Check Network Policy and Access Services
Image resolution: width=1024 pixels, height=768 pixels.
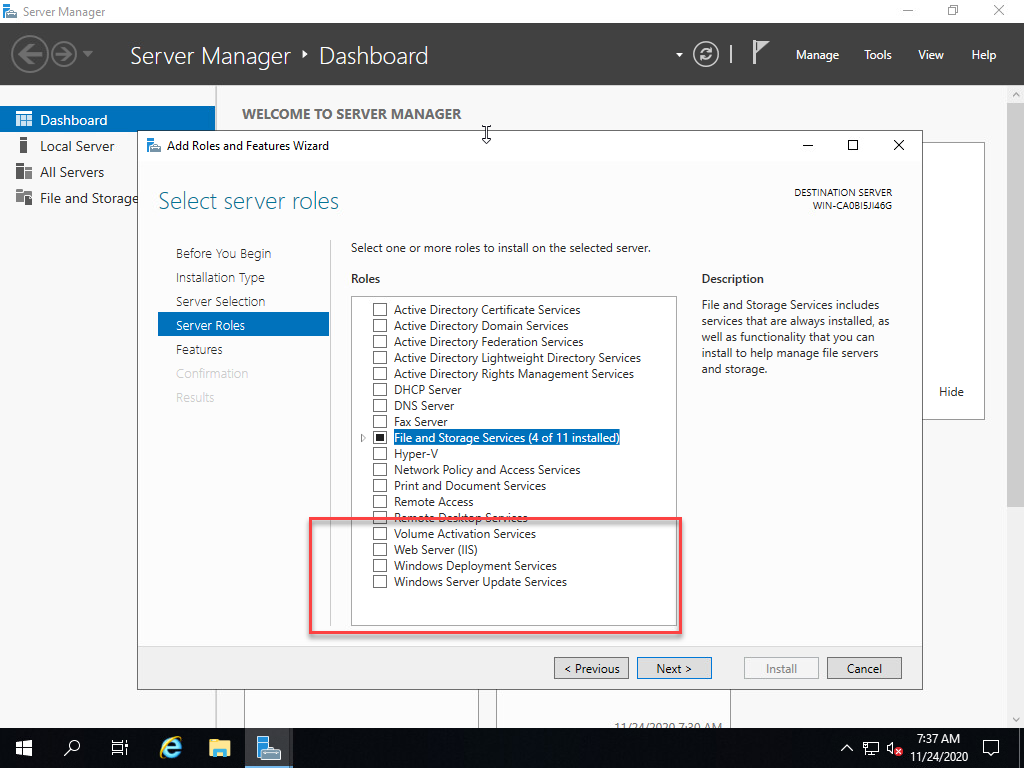(379, 470)
